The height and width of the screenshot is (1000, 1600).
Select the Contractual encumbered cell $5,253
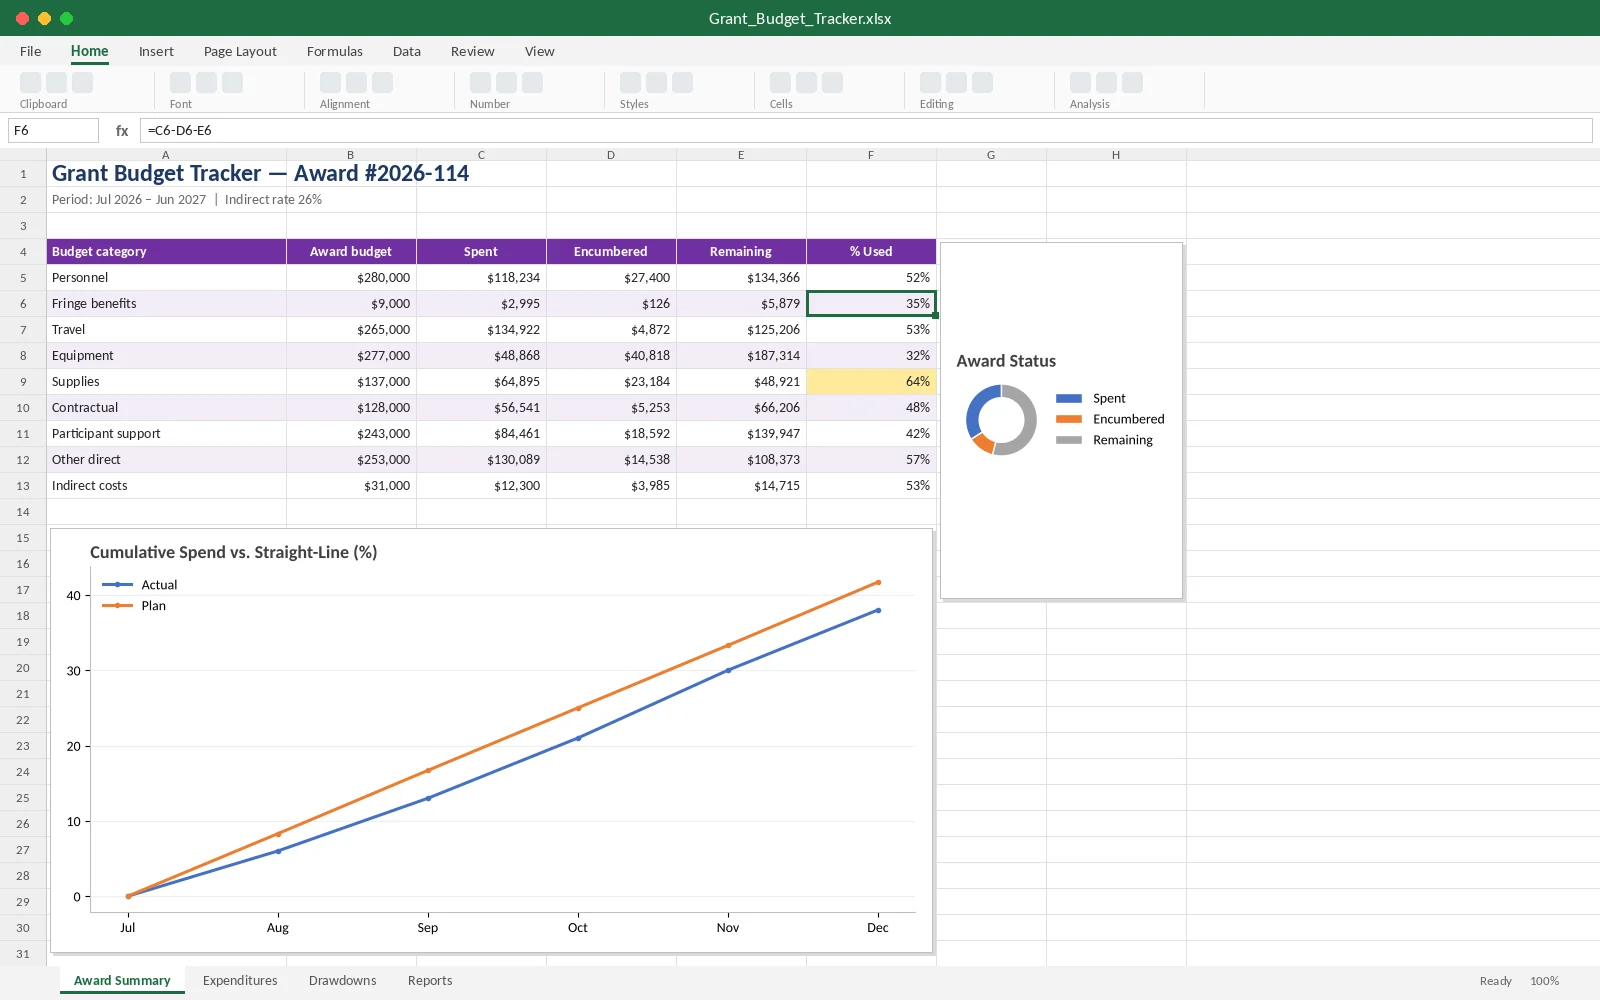(x=611, y=407)
